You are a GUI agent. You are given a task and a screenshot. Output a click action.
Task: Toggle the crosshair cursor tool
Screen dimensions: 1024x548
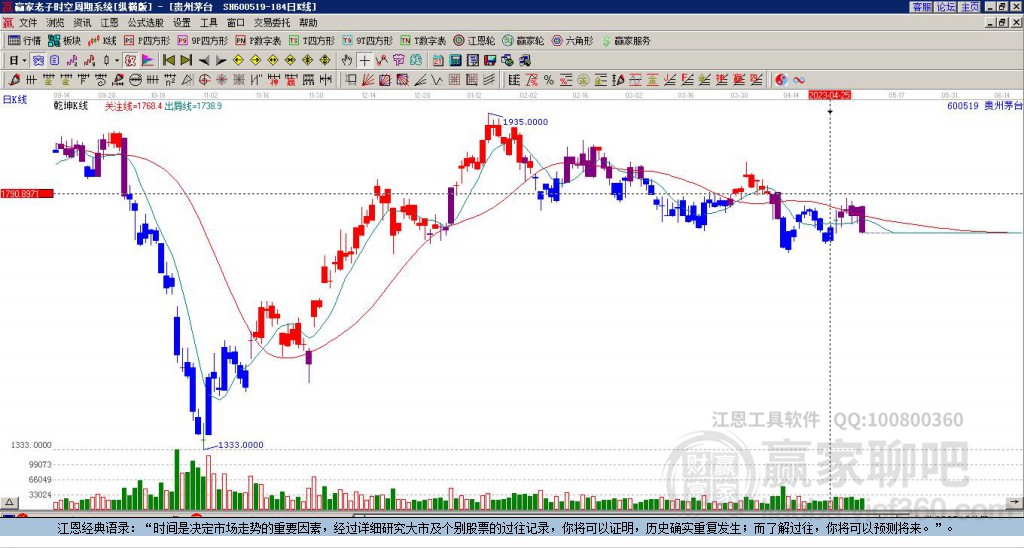364,61
